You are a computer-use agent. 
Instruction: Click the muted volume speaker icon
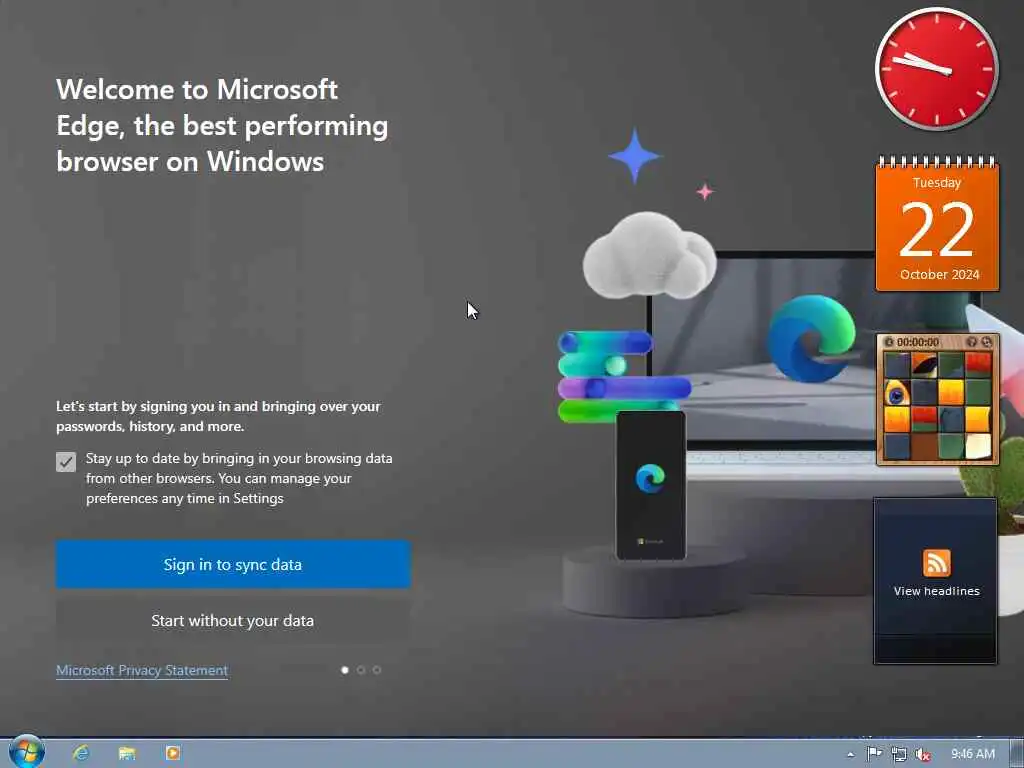[922, 754]
